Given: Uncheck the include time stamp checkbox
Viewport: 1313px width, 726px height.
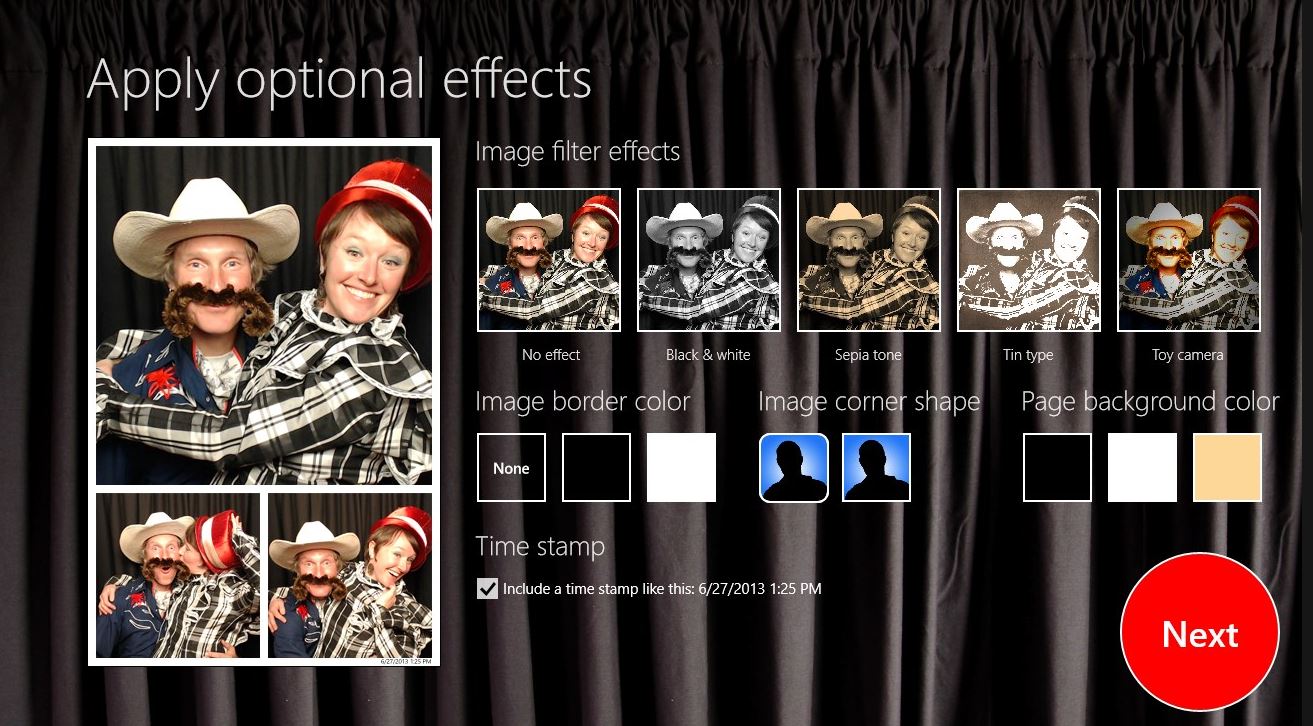Looking at the screenshot, I should pyautogui.click(x=487, y=589).
